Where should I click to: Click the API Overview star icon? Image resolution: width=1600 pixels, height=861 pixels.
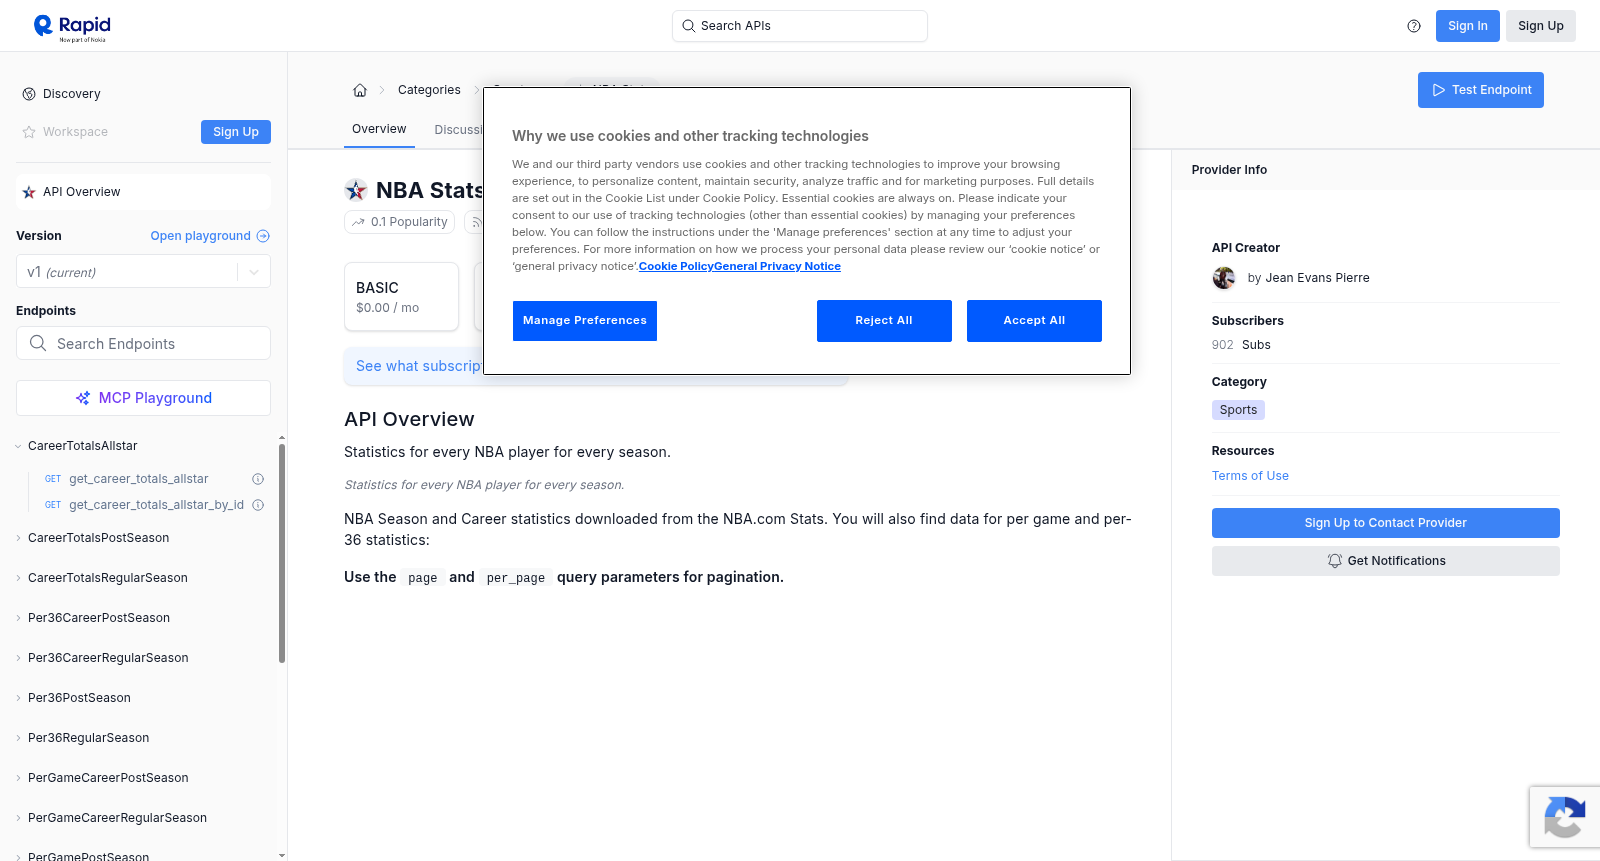click(x=29, y=192)
